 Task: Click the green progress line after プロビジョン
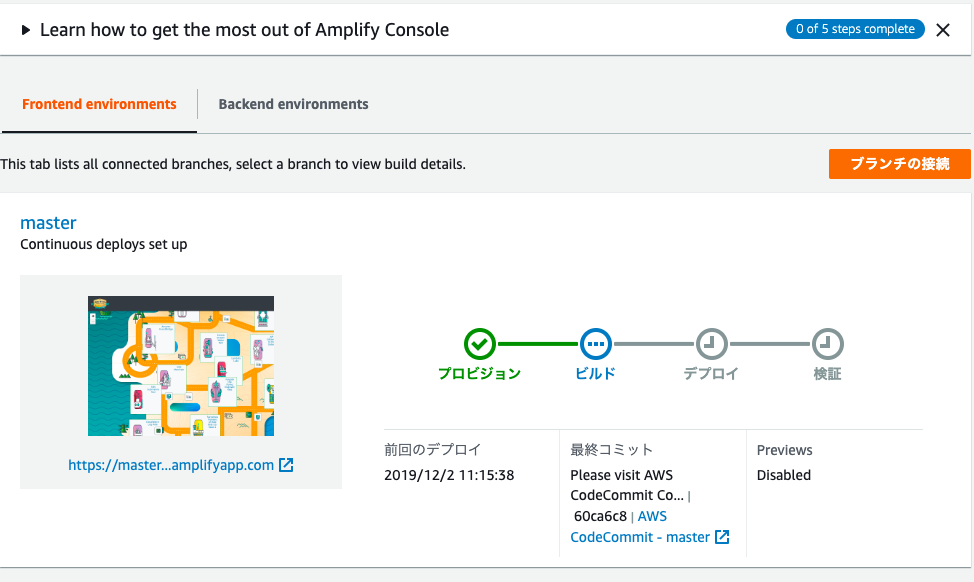pos(538,344)
